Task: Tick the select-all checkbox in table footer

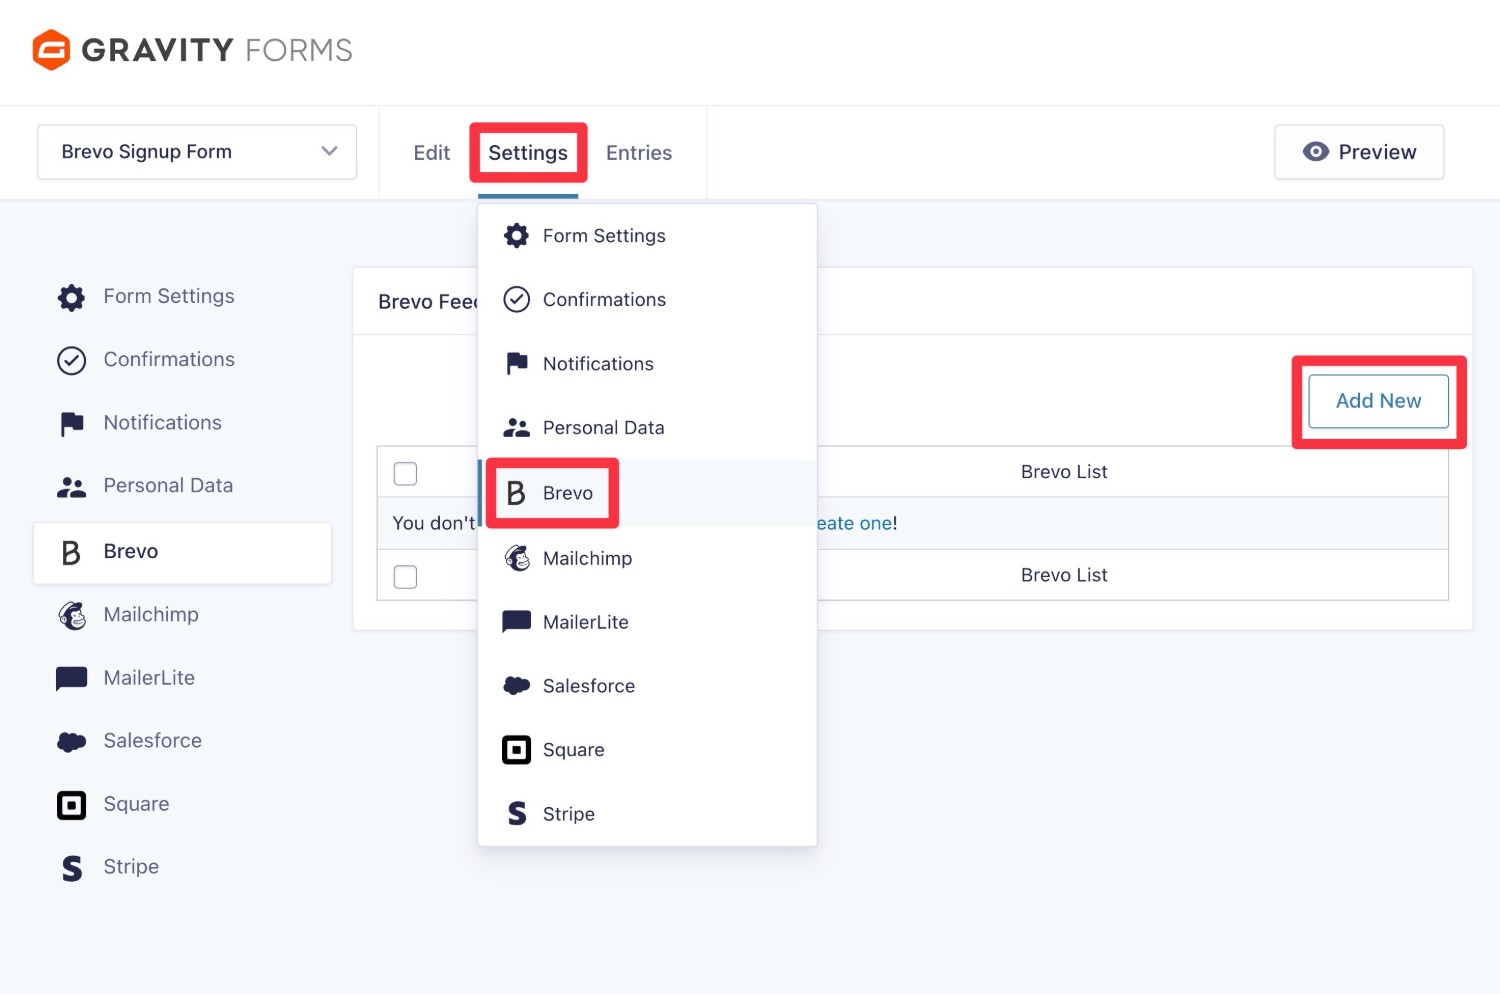Action: (405, 577)
